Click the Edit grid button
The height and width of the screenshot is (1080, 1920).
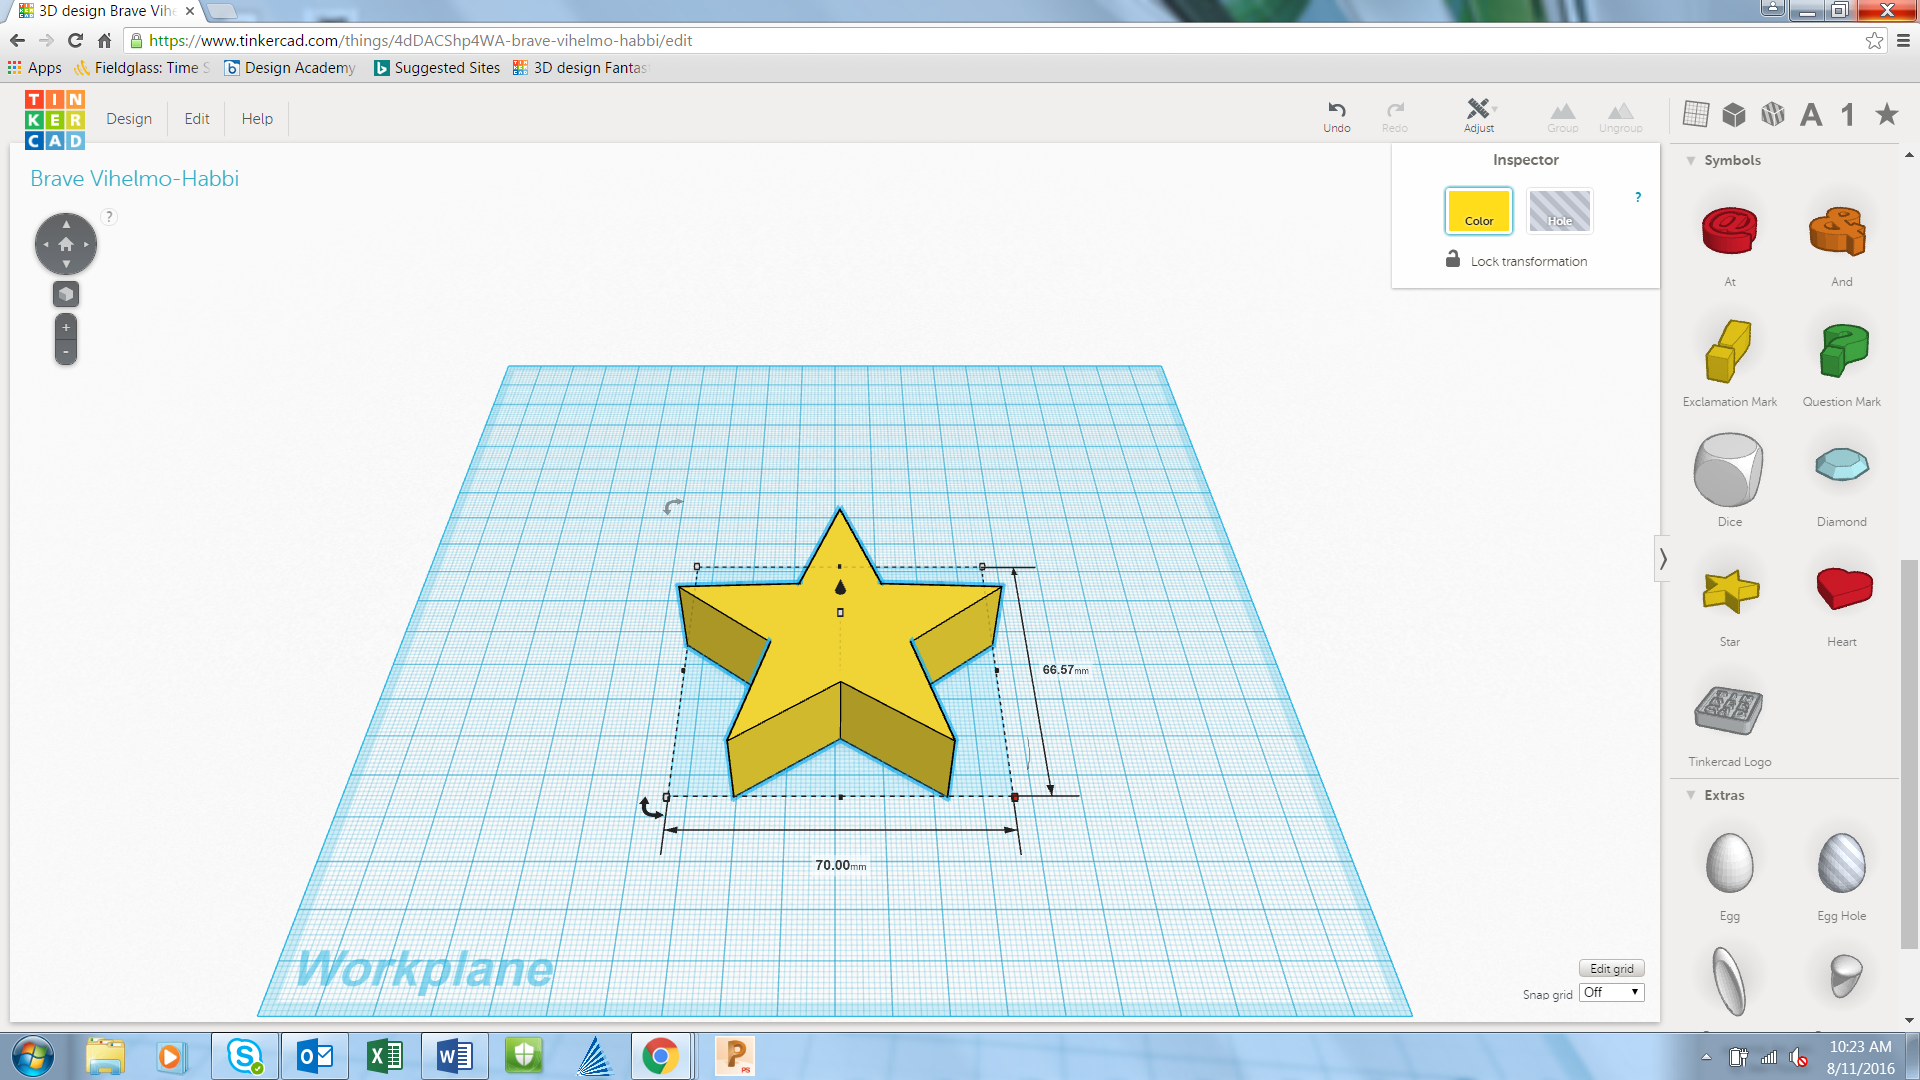(1611, 968)
